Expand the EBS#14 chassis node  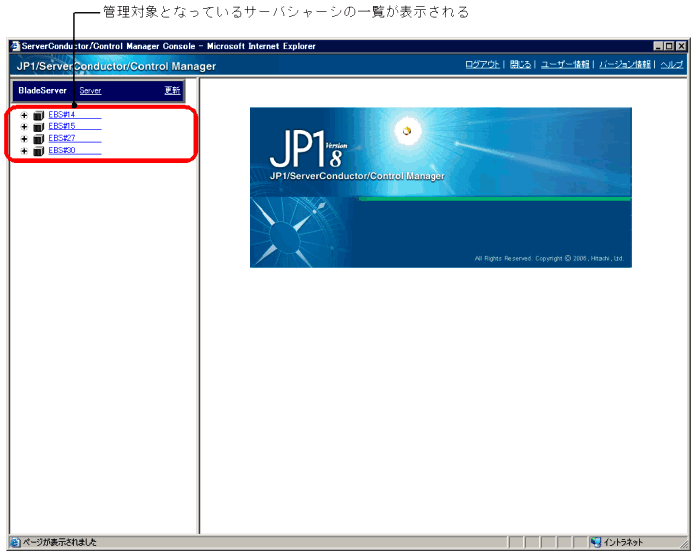click(24, 115)
